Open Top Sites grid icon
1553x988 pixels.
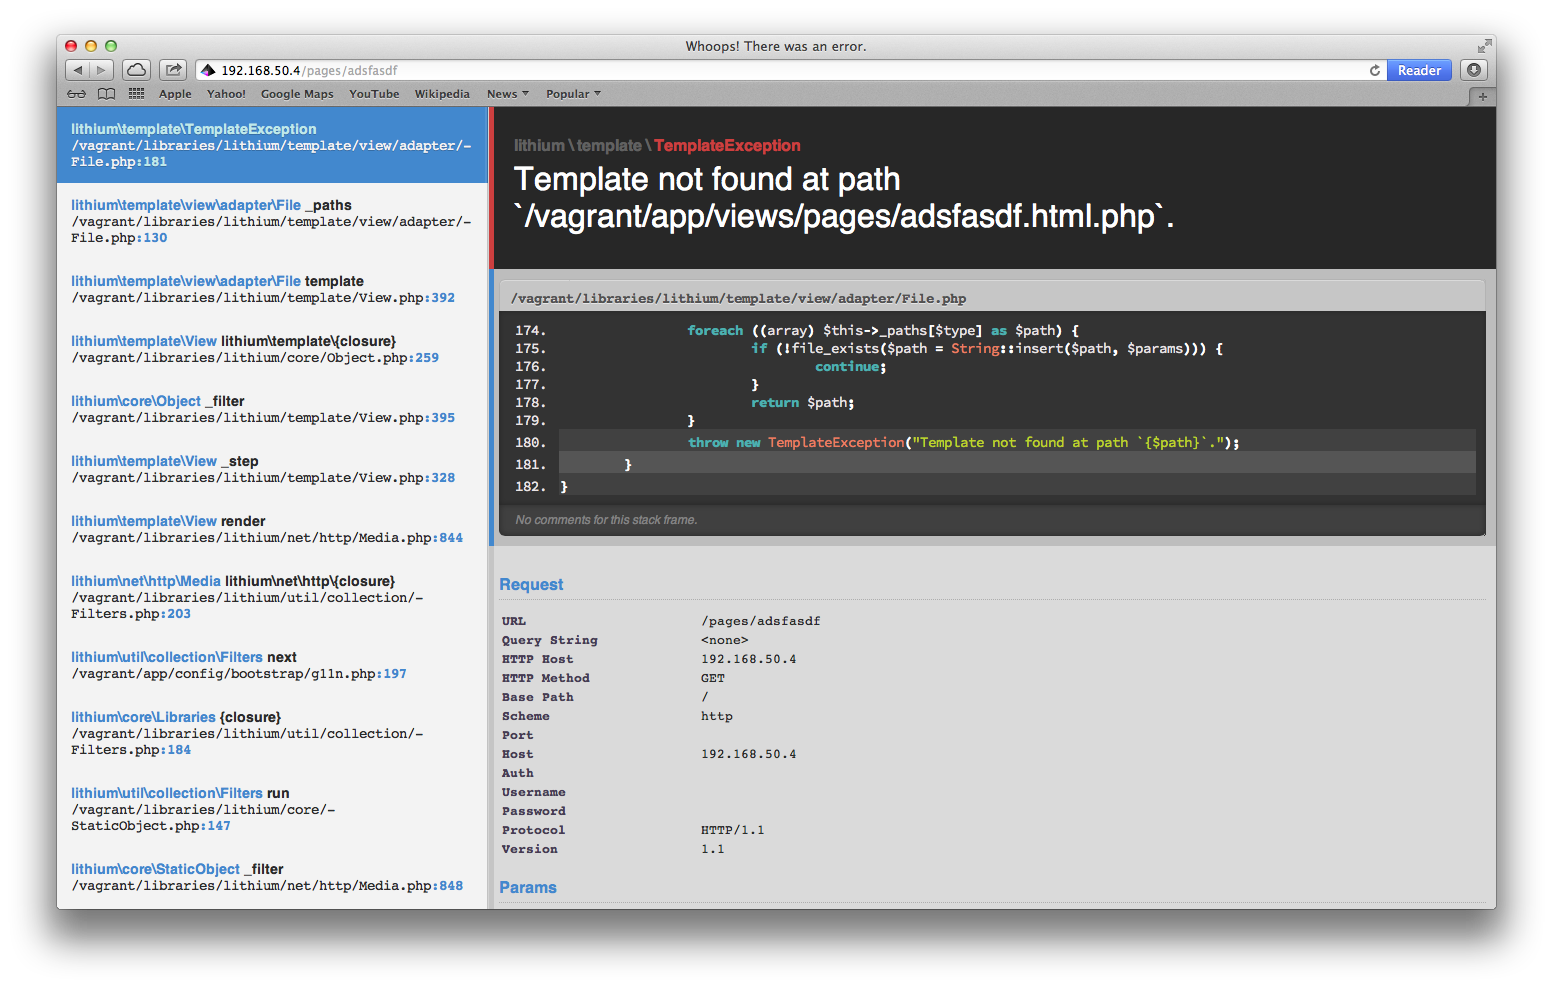(x=137, y=94)
